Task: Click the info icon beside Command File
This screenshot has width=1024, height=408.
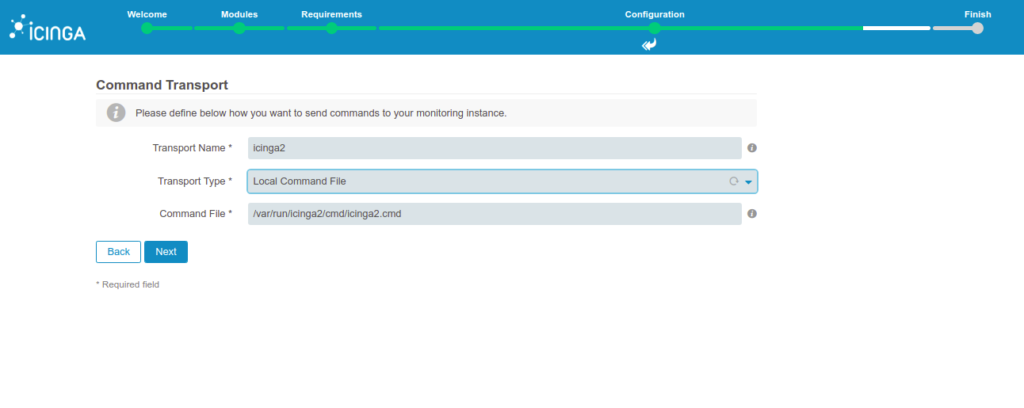Action: [752, 213]
